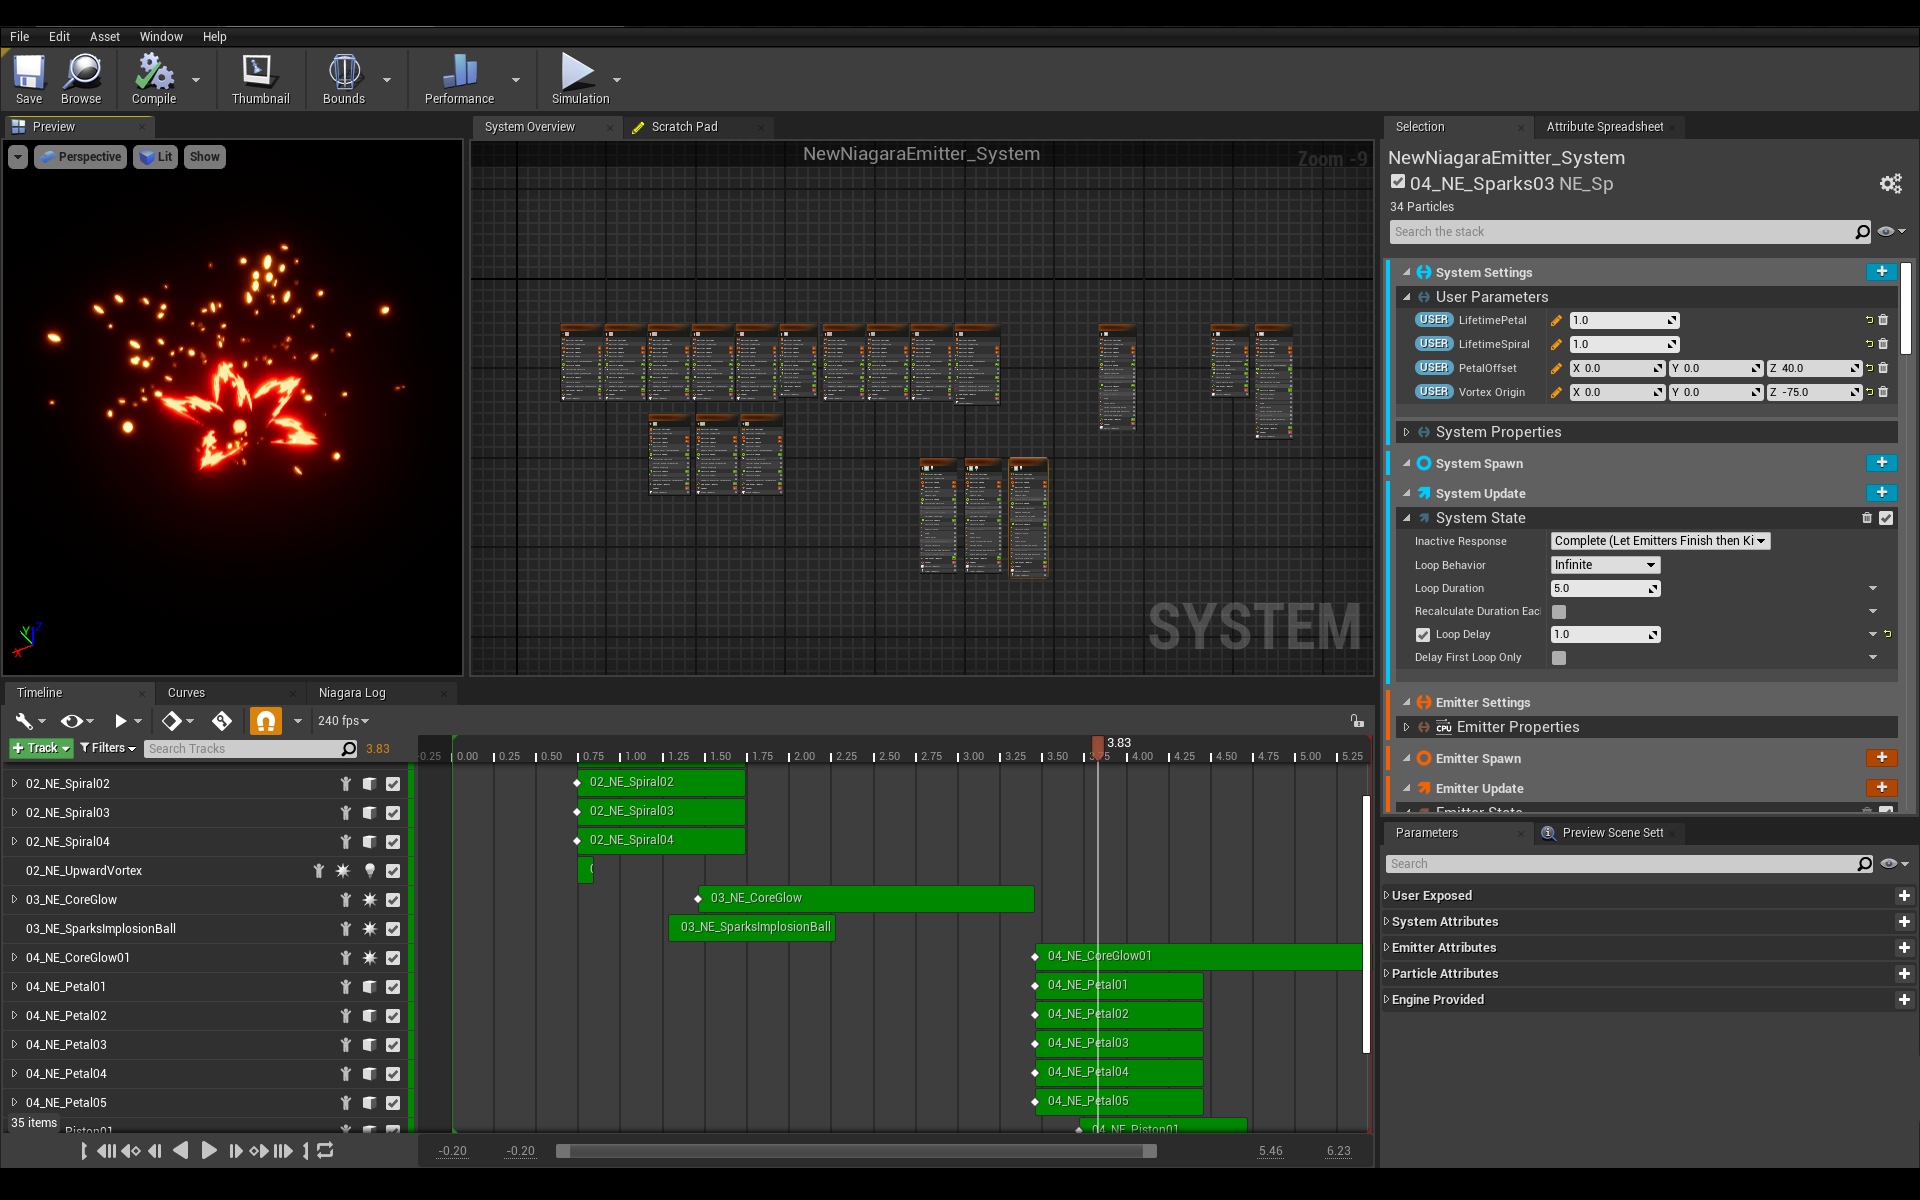Open the Loop Behavior dropdown
Image resolution: width=1920 pixels, height=1200 pixels.
coord(1605,565)
